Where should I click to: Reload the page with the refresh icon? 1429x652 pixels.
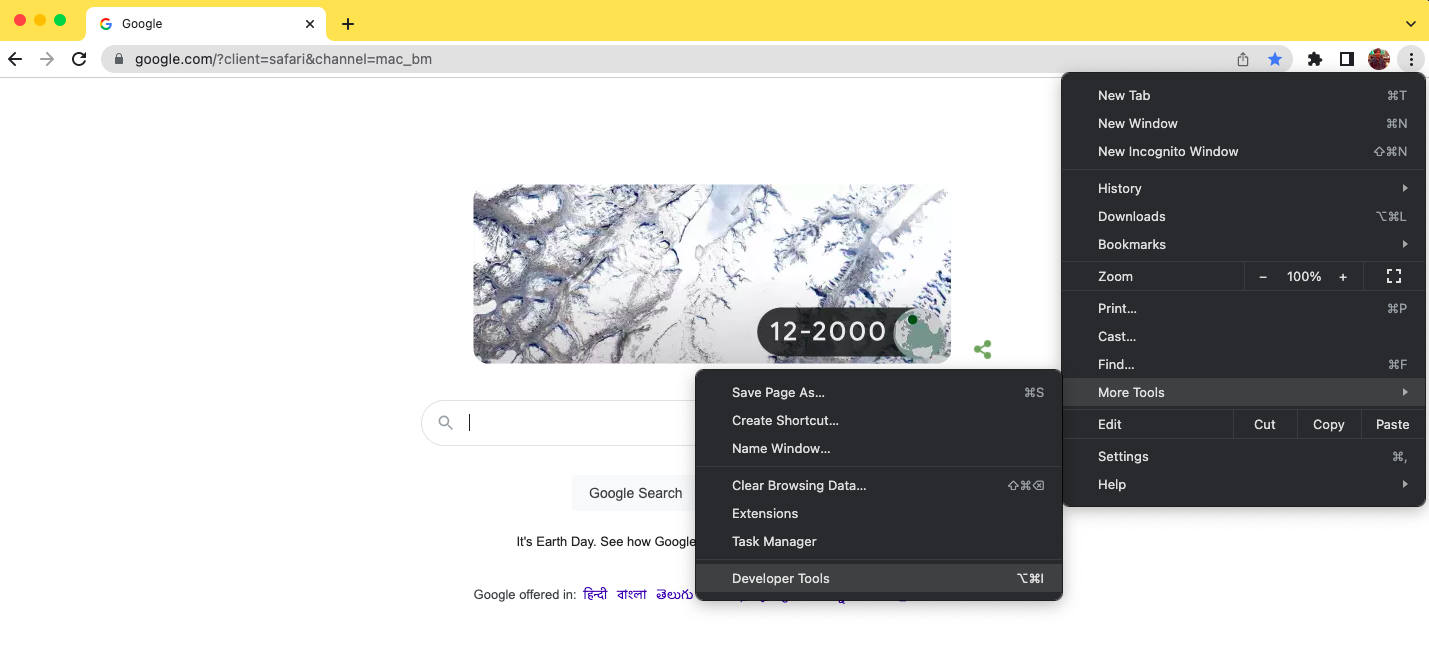[x=79, y=59]
